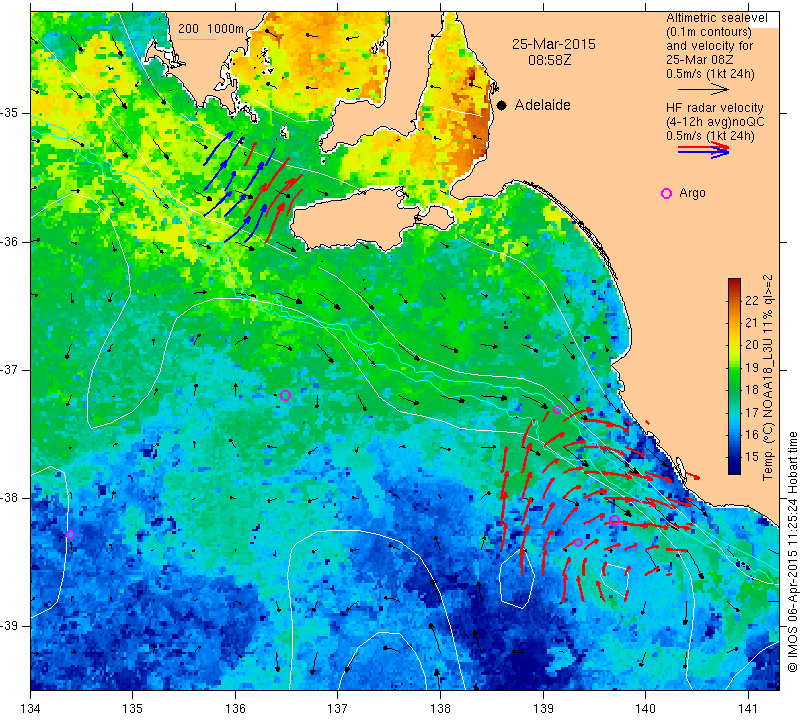Click the 138 longitude axis label
This screenshot has width=800, height=720.
click(440, 709)
